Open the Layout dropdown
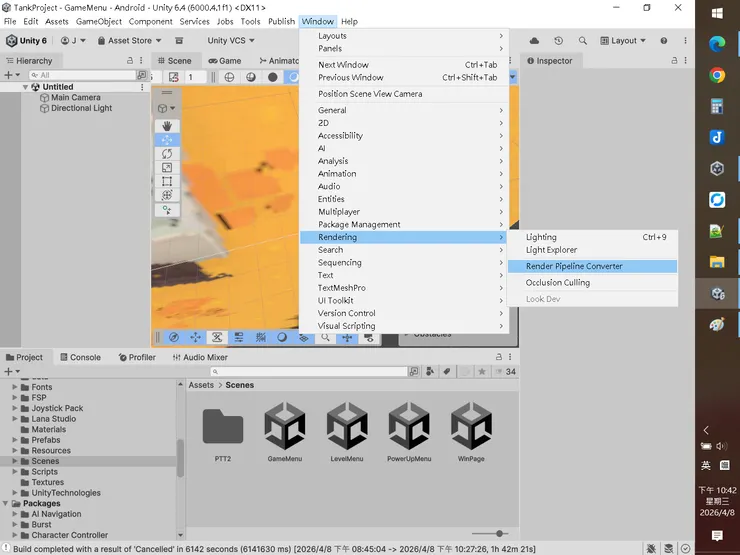 623,41
